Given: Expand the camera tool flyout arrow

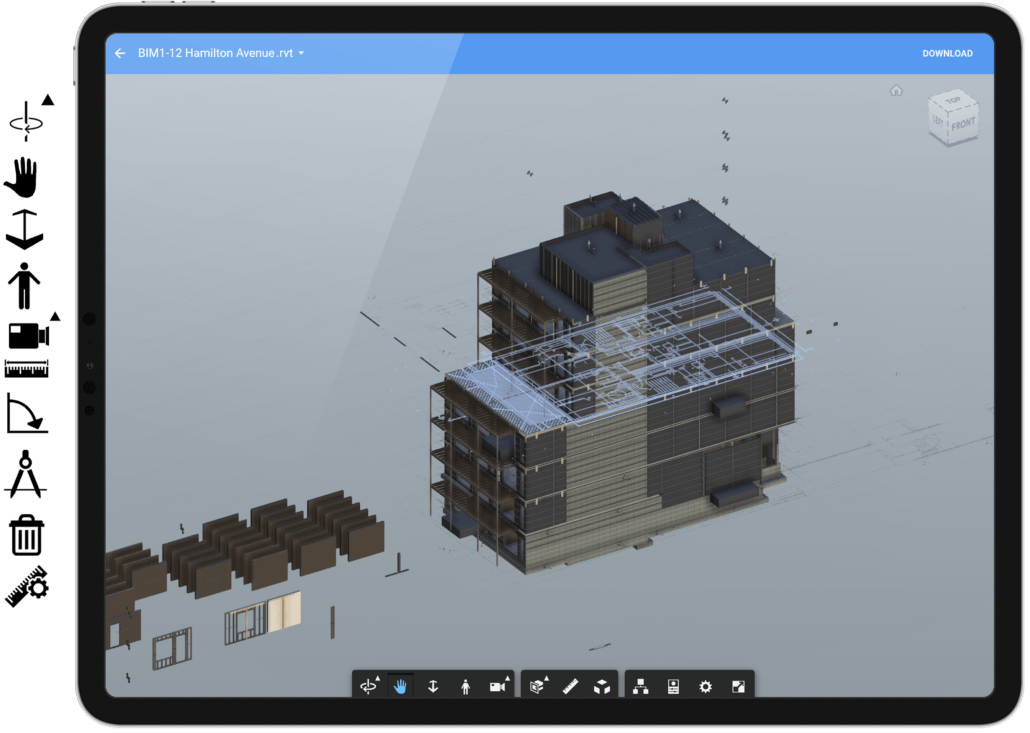Looking at the screenshot, I should 507,677.
